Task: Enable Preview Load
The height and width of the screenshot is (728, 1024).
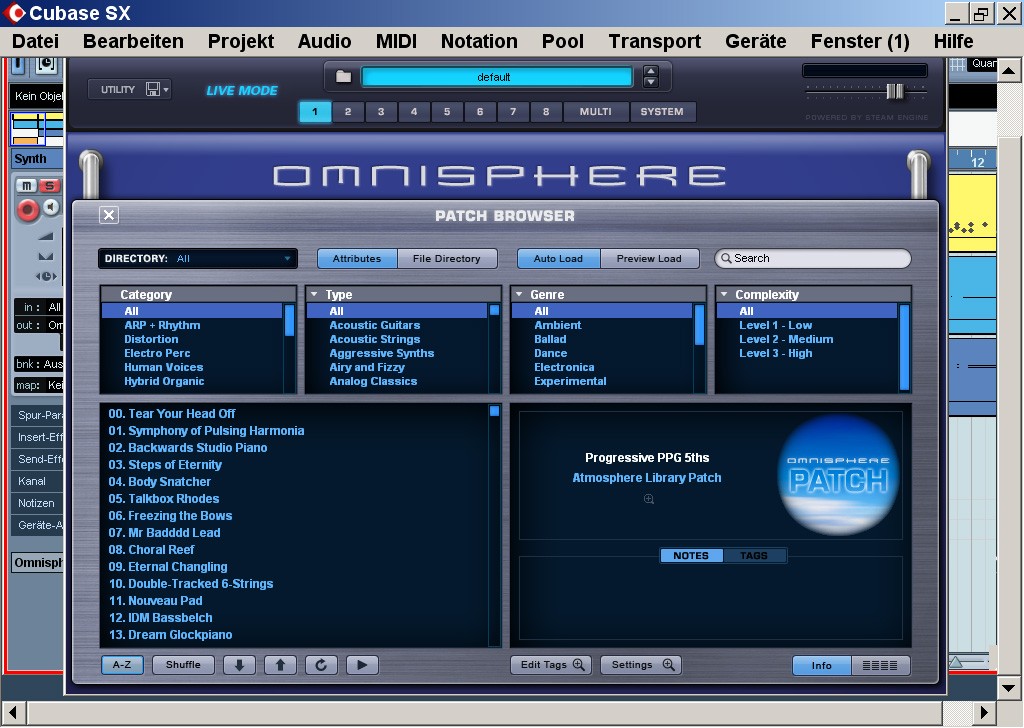Action: [x=649, y=259]
